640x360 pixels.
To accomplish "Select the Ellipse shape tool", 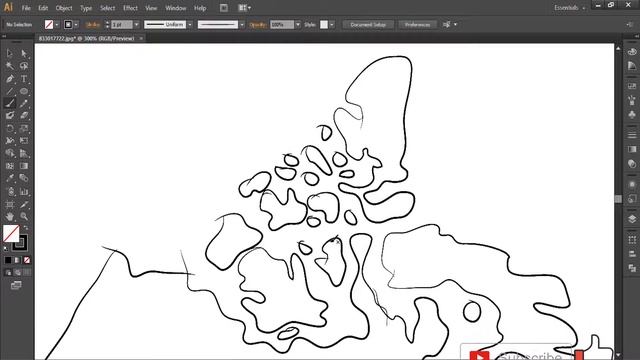I will click(x=24, y=91).
